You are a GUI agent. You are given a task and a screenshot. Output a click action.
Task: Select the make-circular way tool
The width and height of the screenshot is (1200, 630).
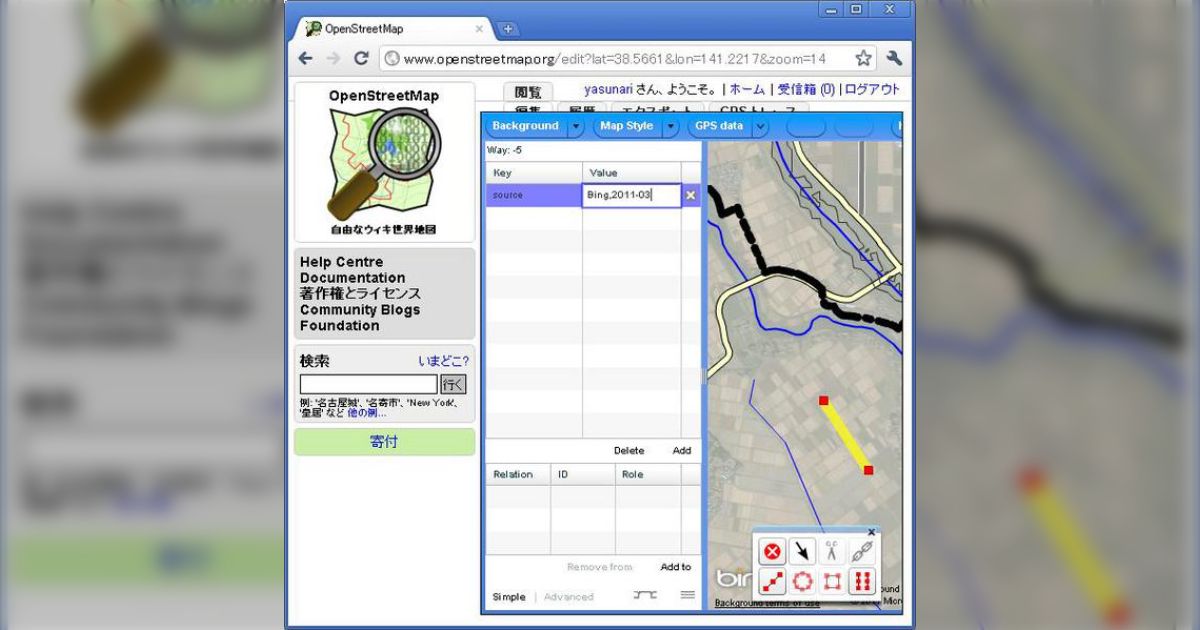[803, 581]
